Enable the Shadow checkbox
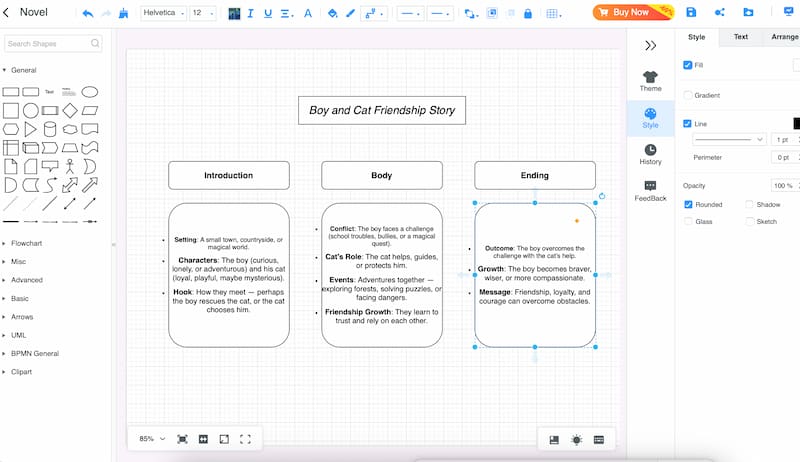Screen dimensions: 800x462 [749, 204]
